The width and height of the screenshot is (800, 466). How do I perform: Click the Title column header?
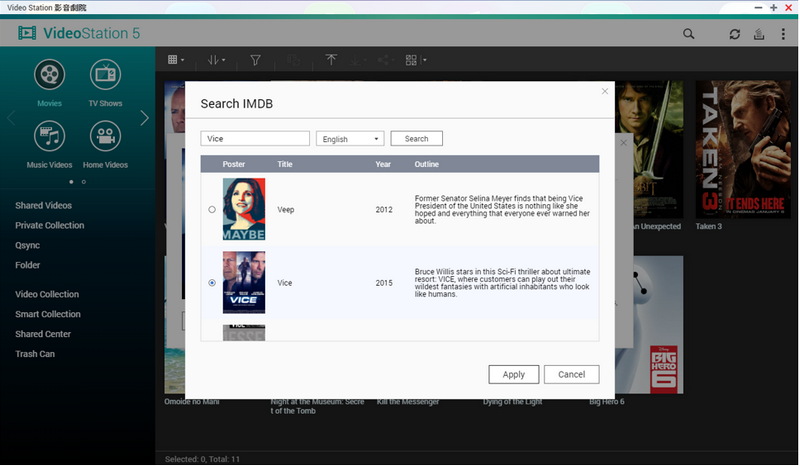tap(285, 164)
